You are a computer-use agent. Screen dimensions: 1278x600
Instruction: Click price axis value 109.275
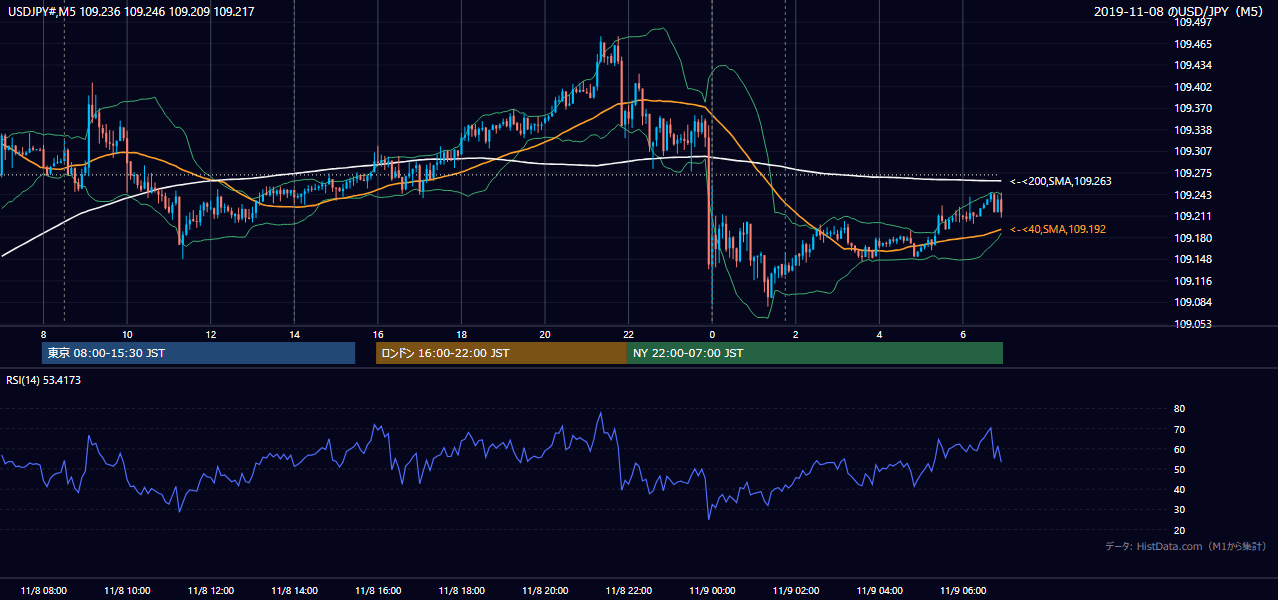tap(1193, 173)
